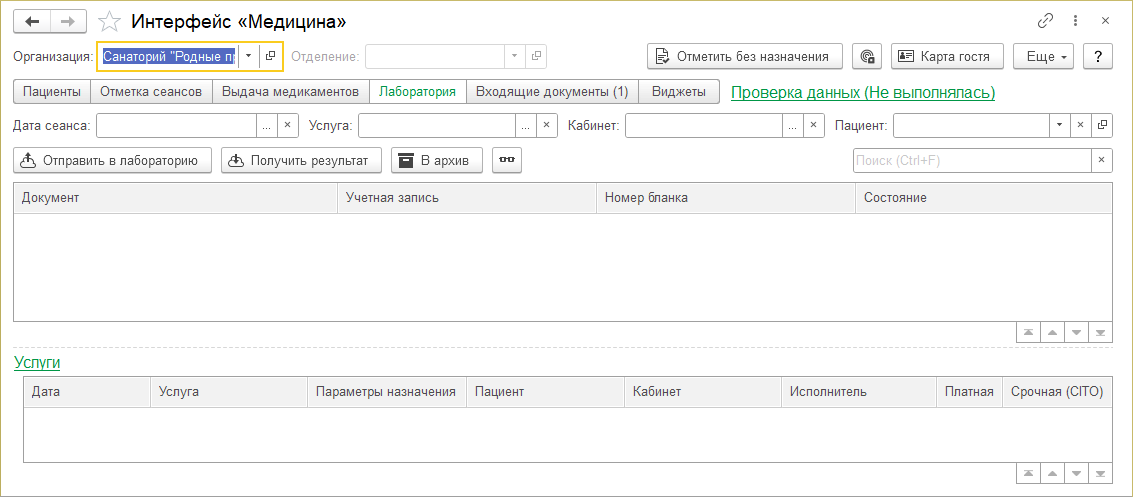Open the question mark help button

[1098, 56]
